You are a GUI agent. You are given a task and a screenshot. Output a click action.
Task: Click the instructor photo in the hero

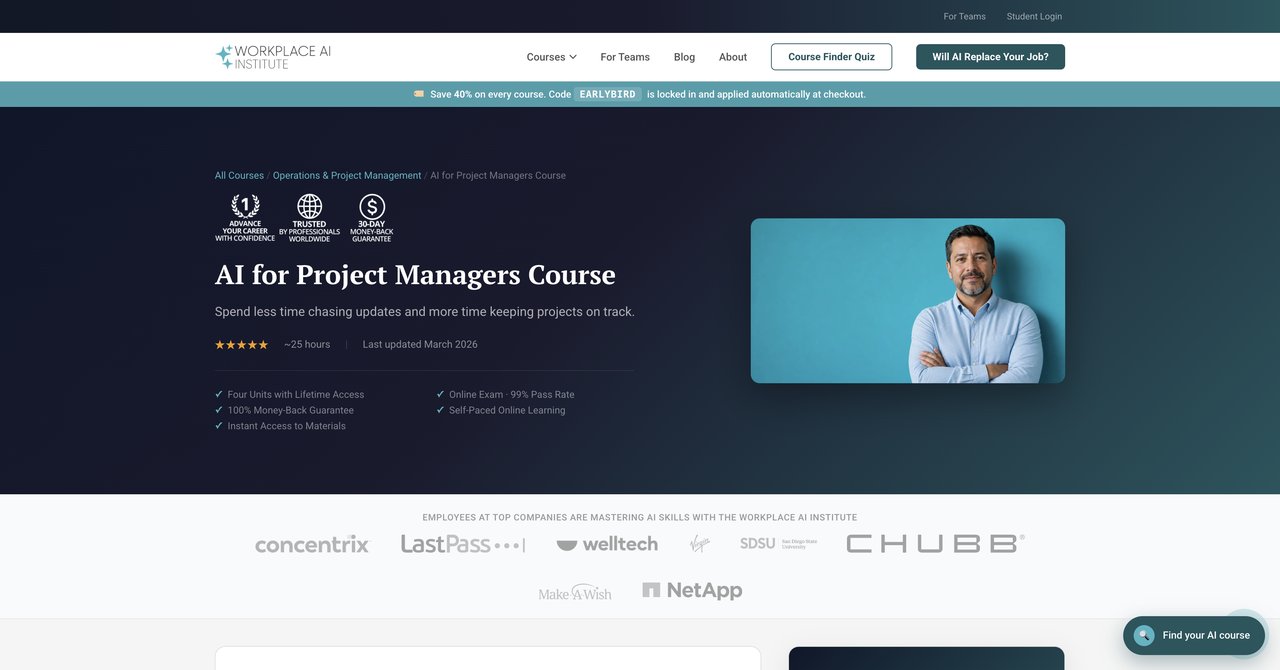click(908, 301)
